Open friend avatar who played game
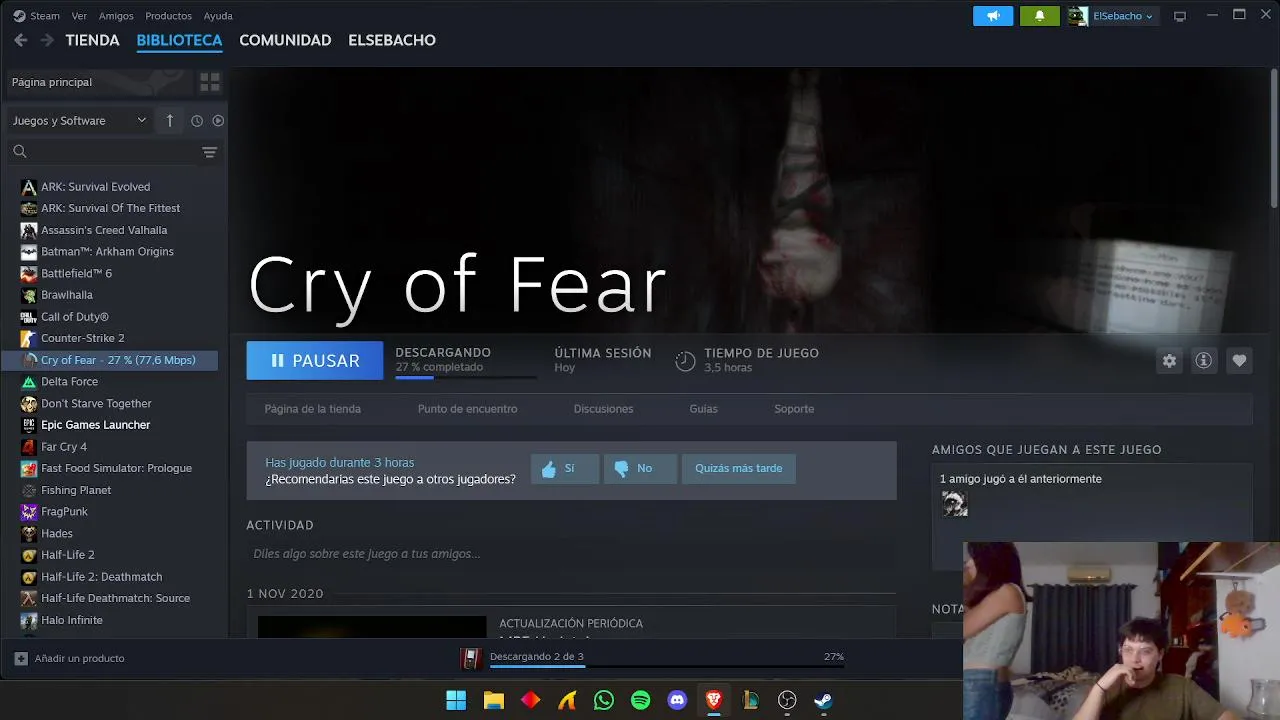Image resolution: width=1280 pixels, height=720 pixels. pos(955,504)
